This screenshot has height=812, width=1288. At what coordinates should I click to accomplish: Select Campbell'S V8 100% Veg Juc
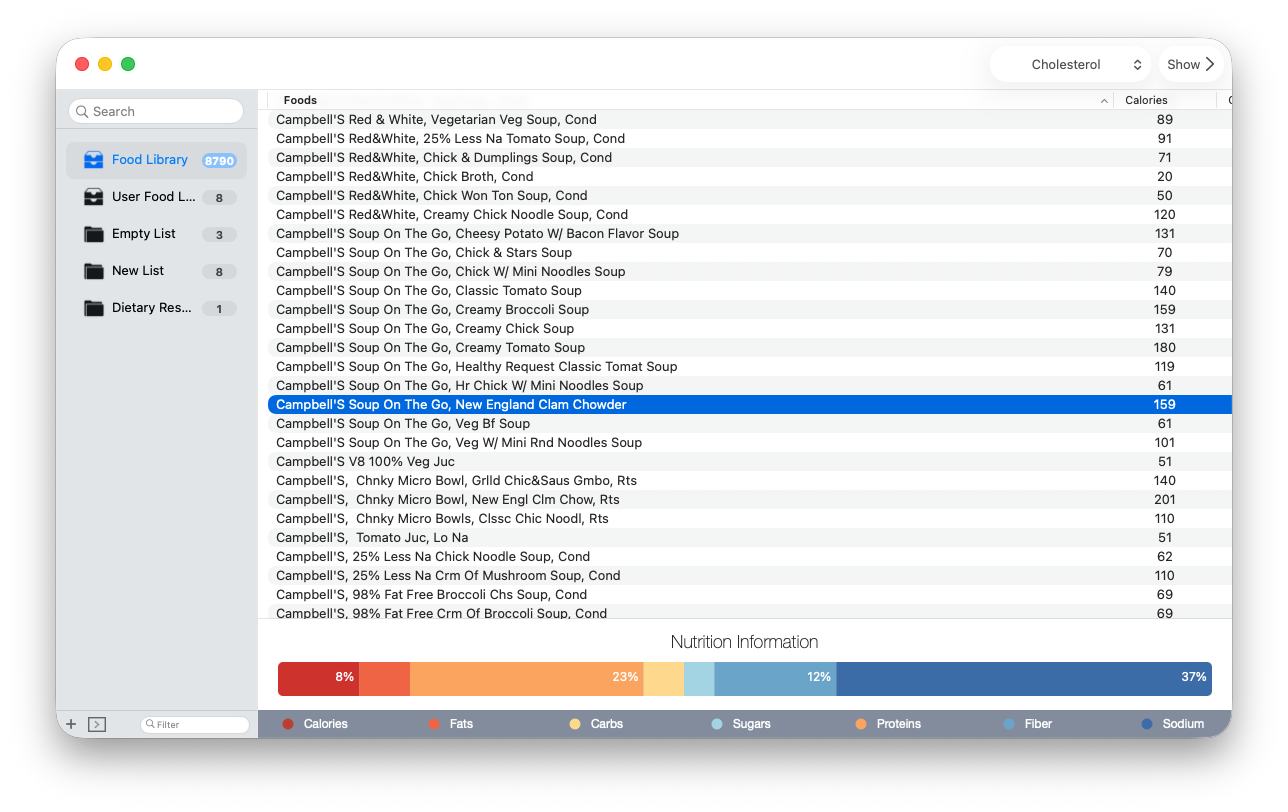click(750, 462)
